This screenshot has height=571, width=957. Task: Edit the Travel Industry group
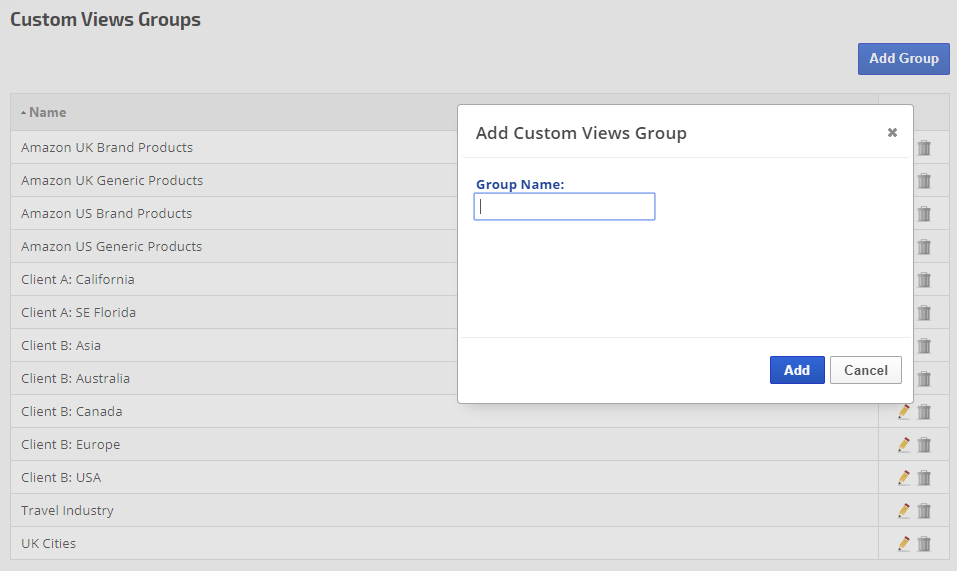pos(904,510)
